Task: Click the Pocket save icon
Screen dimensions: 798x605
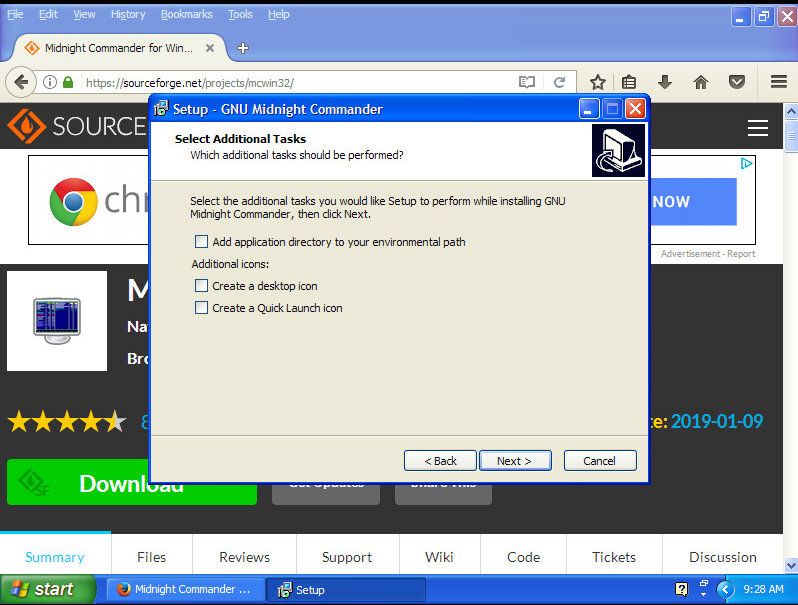Action: (736, 82)
